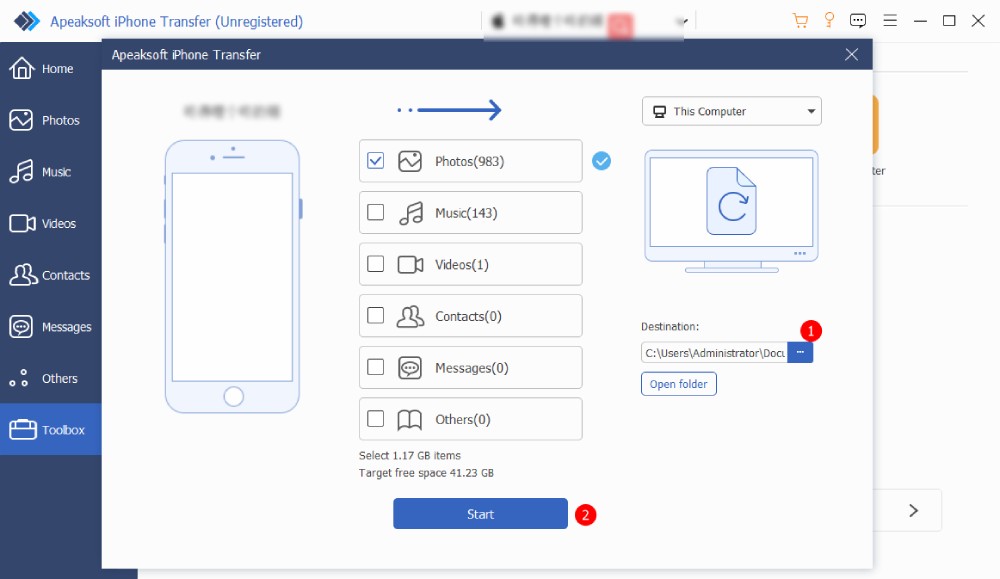Click the Music note icon in list
The image size is (1000, 579).
click(411, 213)
